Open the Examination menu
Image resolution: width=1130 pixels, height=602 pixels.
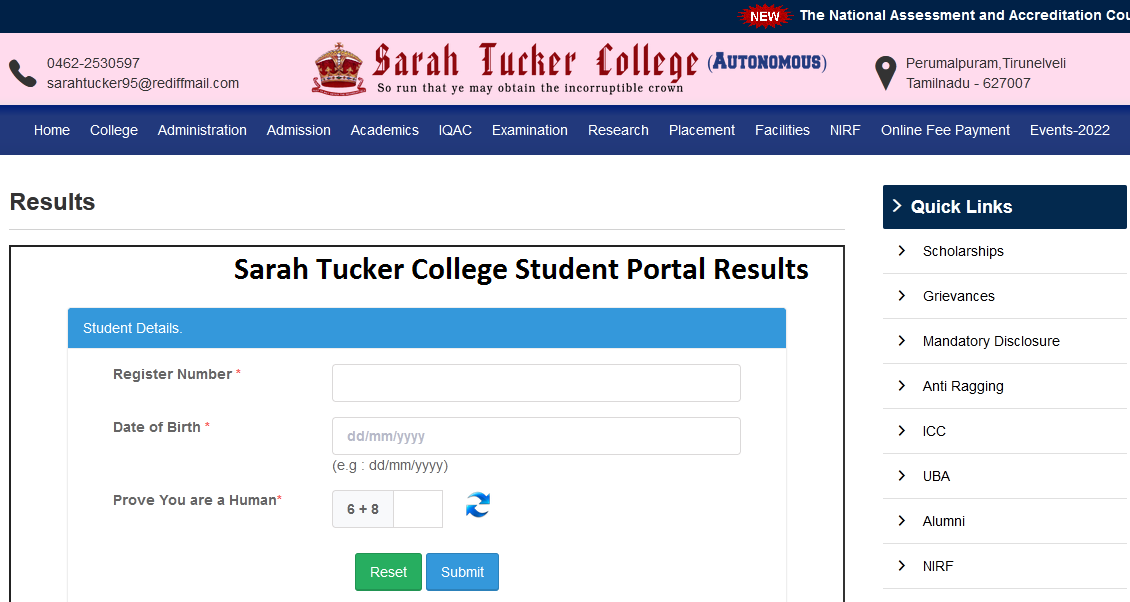pos(529,129)
